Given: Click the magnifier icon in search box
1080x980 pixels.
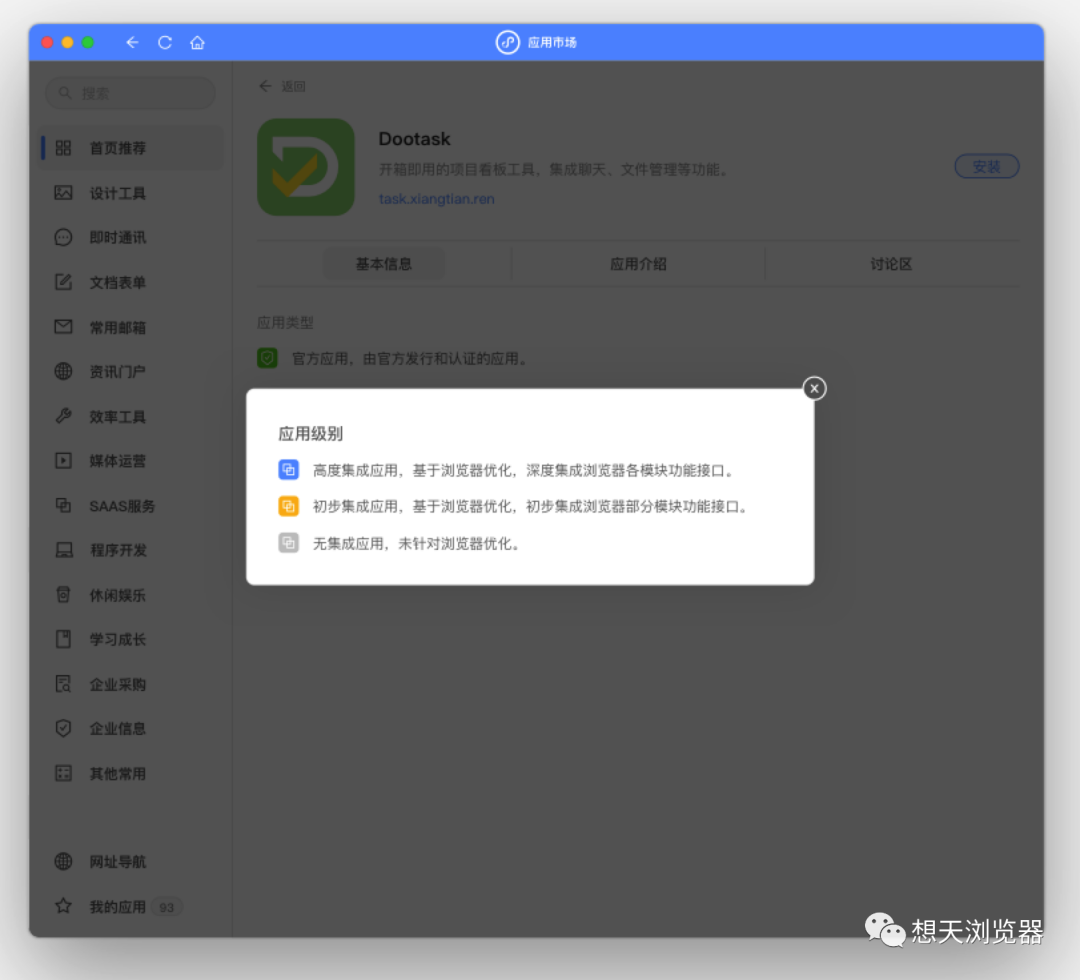Looking at the screenshot, I should (65, 93).
